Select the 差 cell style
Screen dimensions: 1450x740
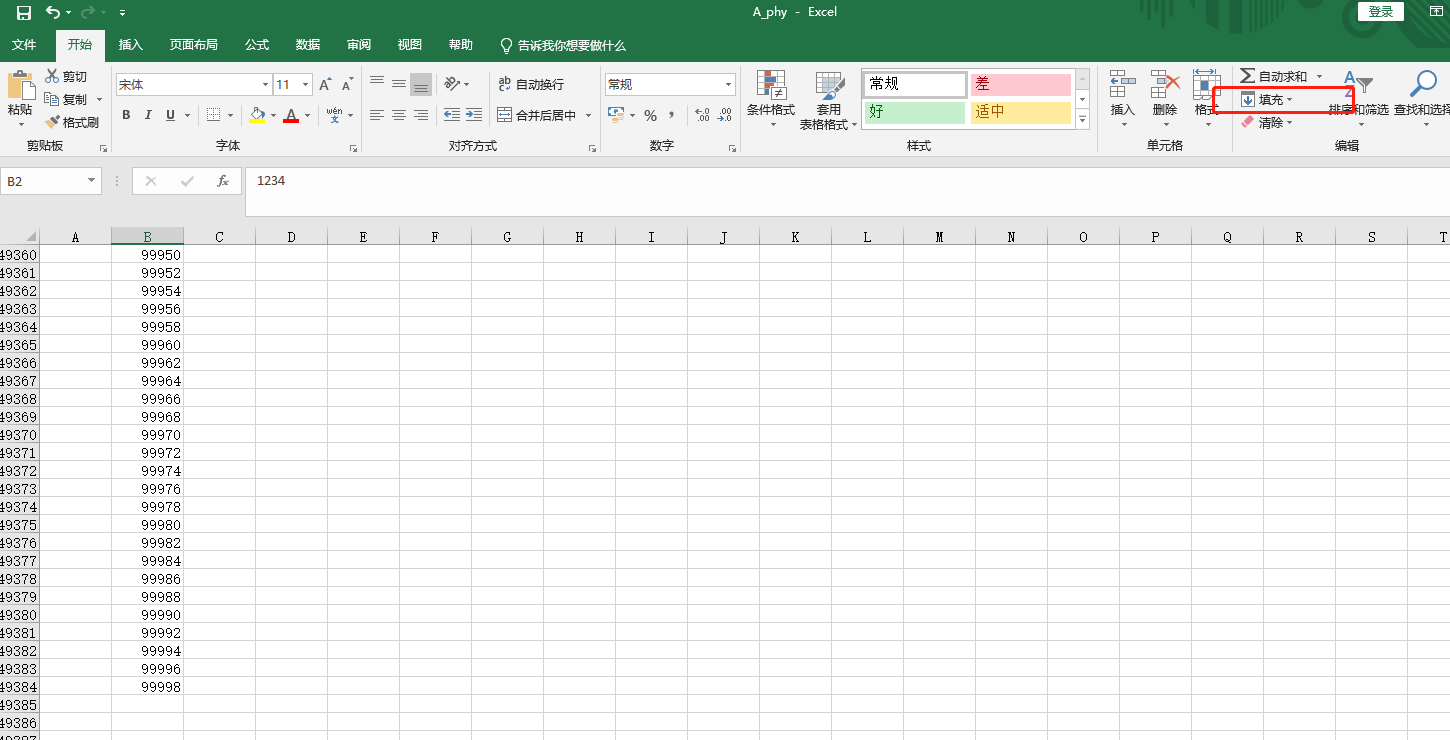(x=1021, y=85)
